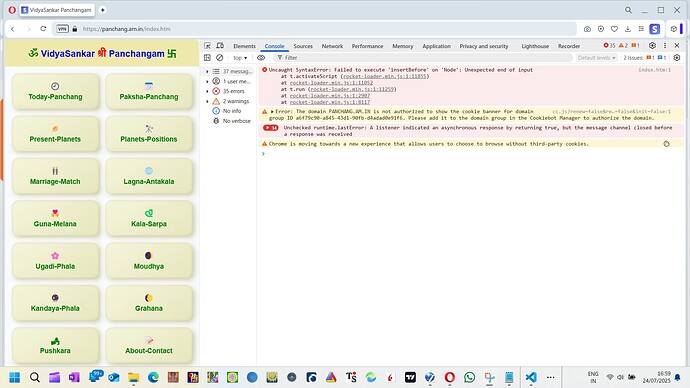Open the Marriage-Match button

(x=55, y=176)
